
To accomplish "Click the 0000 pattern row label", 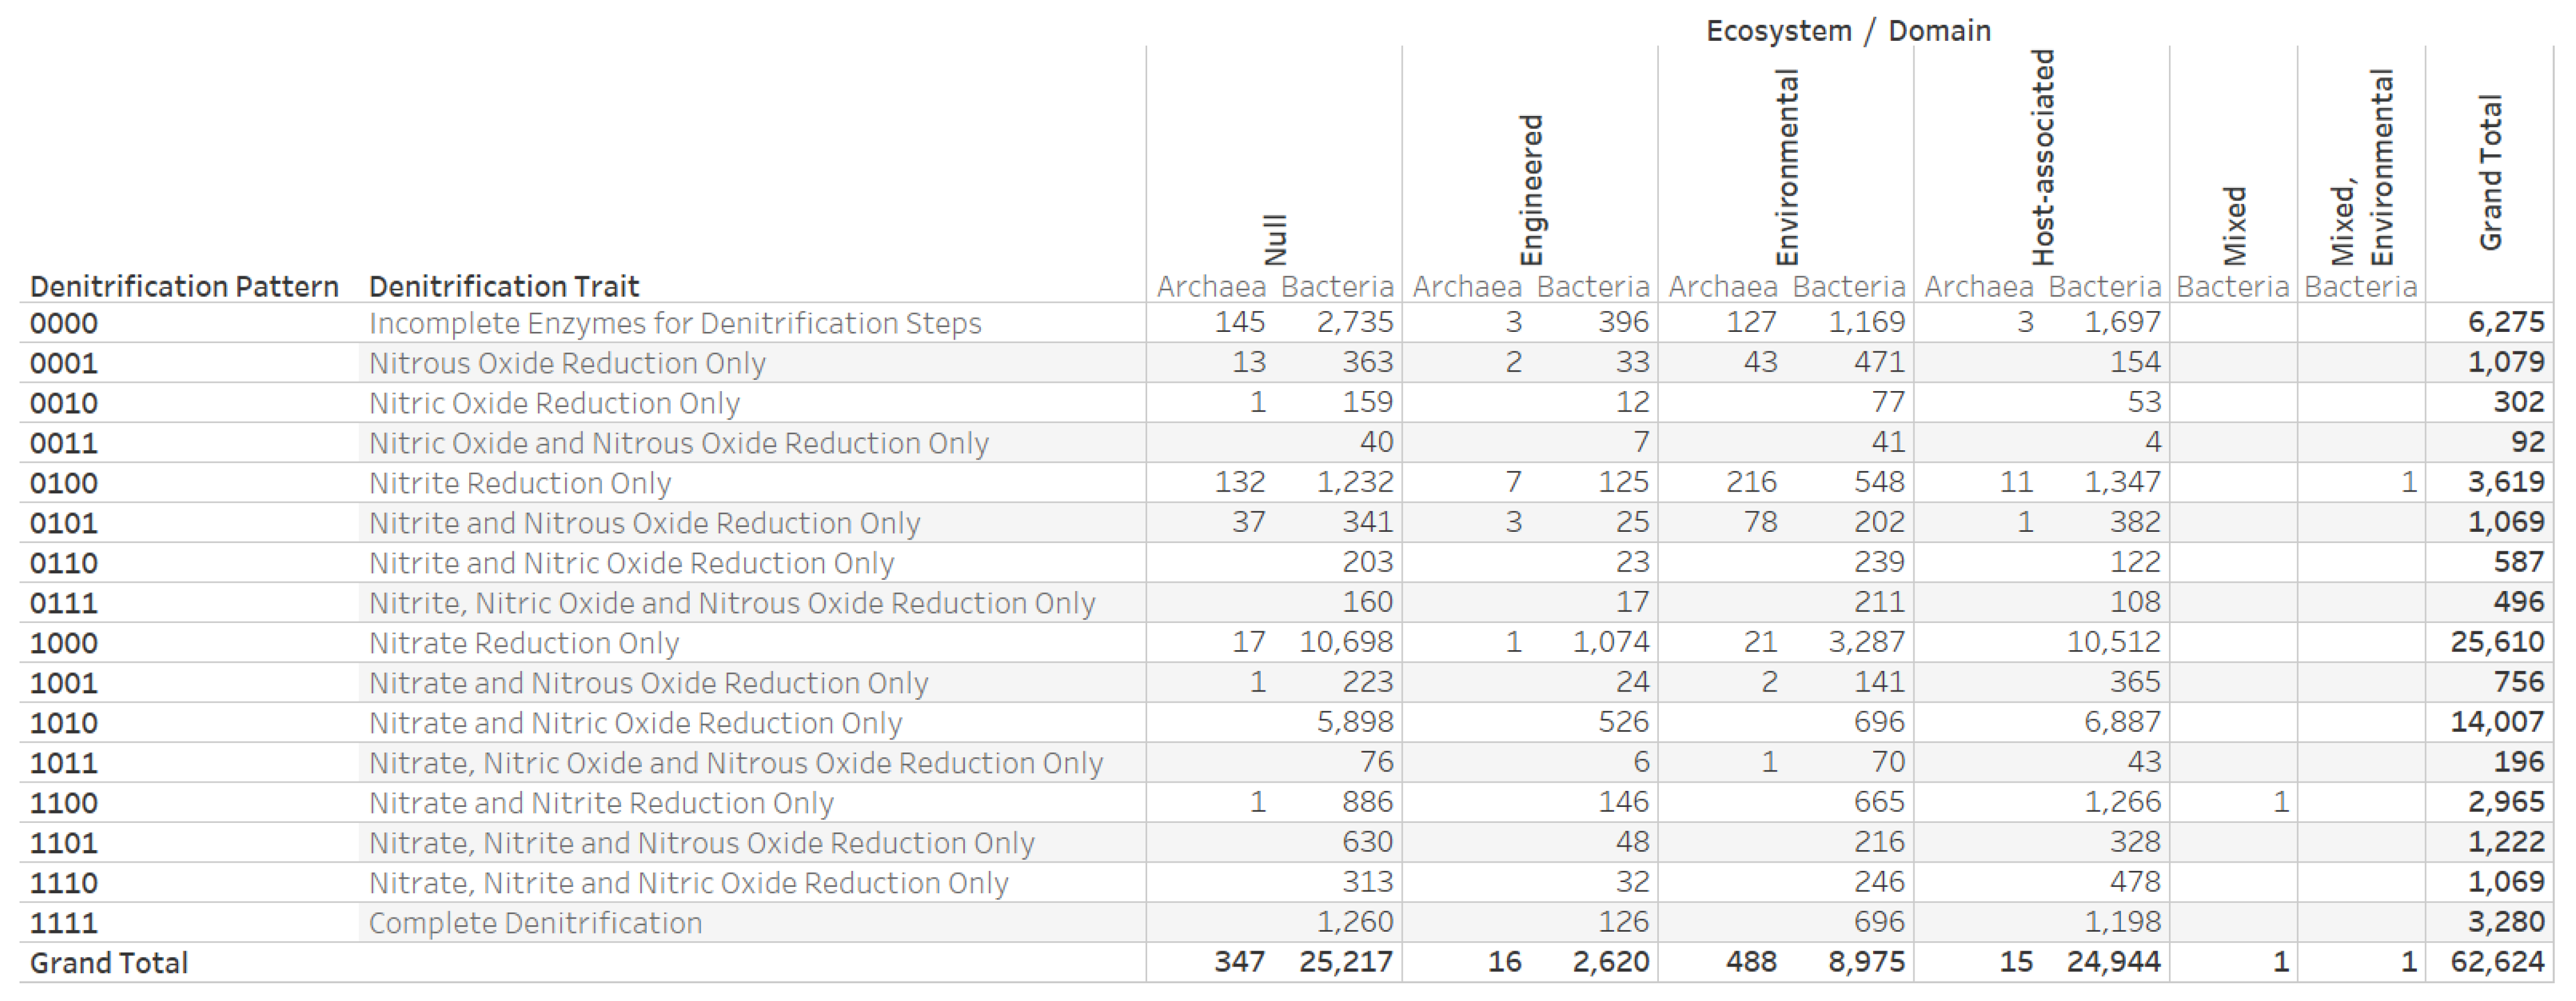I will pos(64,324).
